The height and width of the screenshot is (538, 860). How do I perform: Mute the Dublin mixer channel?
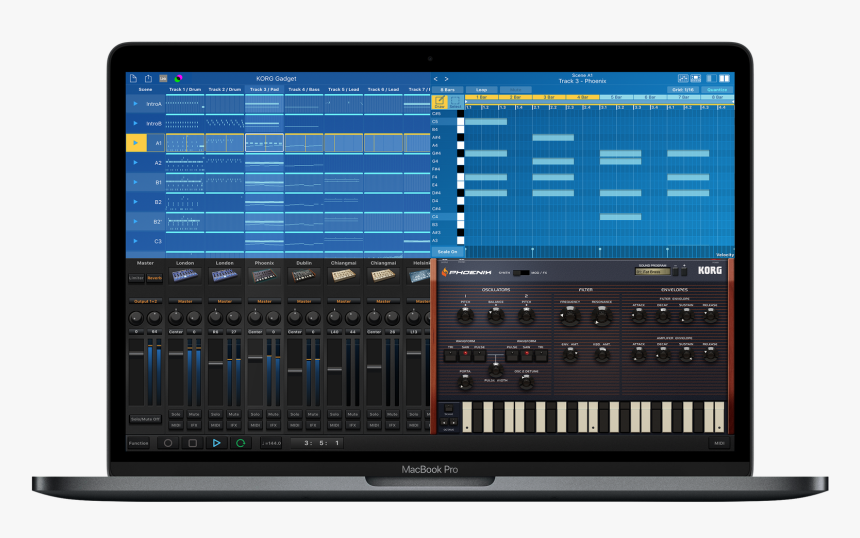click(x=313, y=414)
